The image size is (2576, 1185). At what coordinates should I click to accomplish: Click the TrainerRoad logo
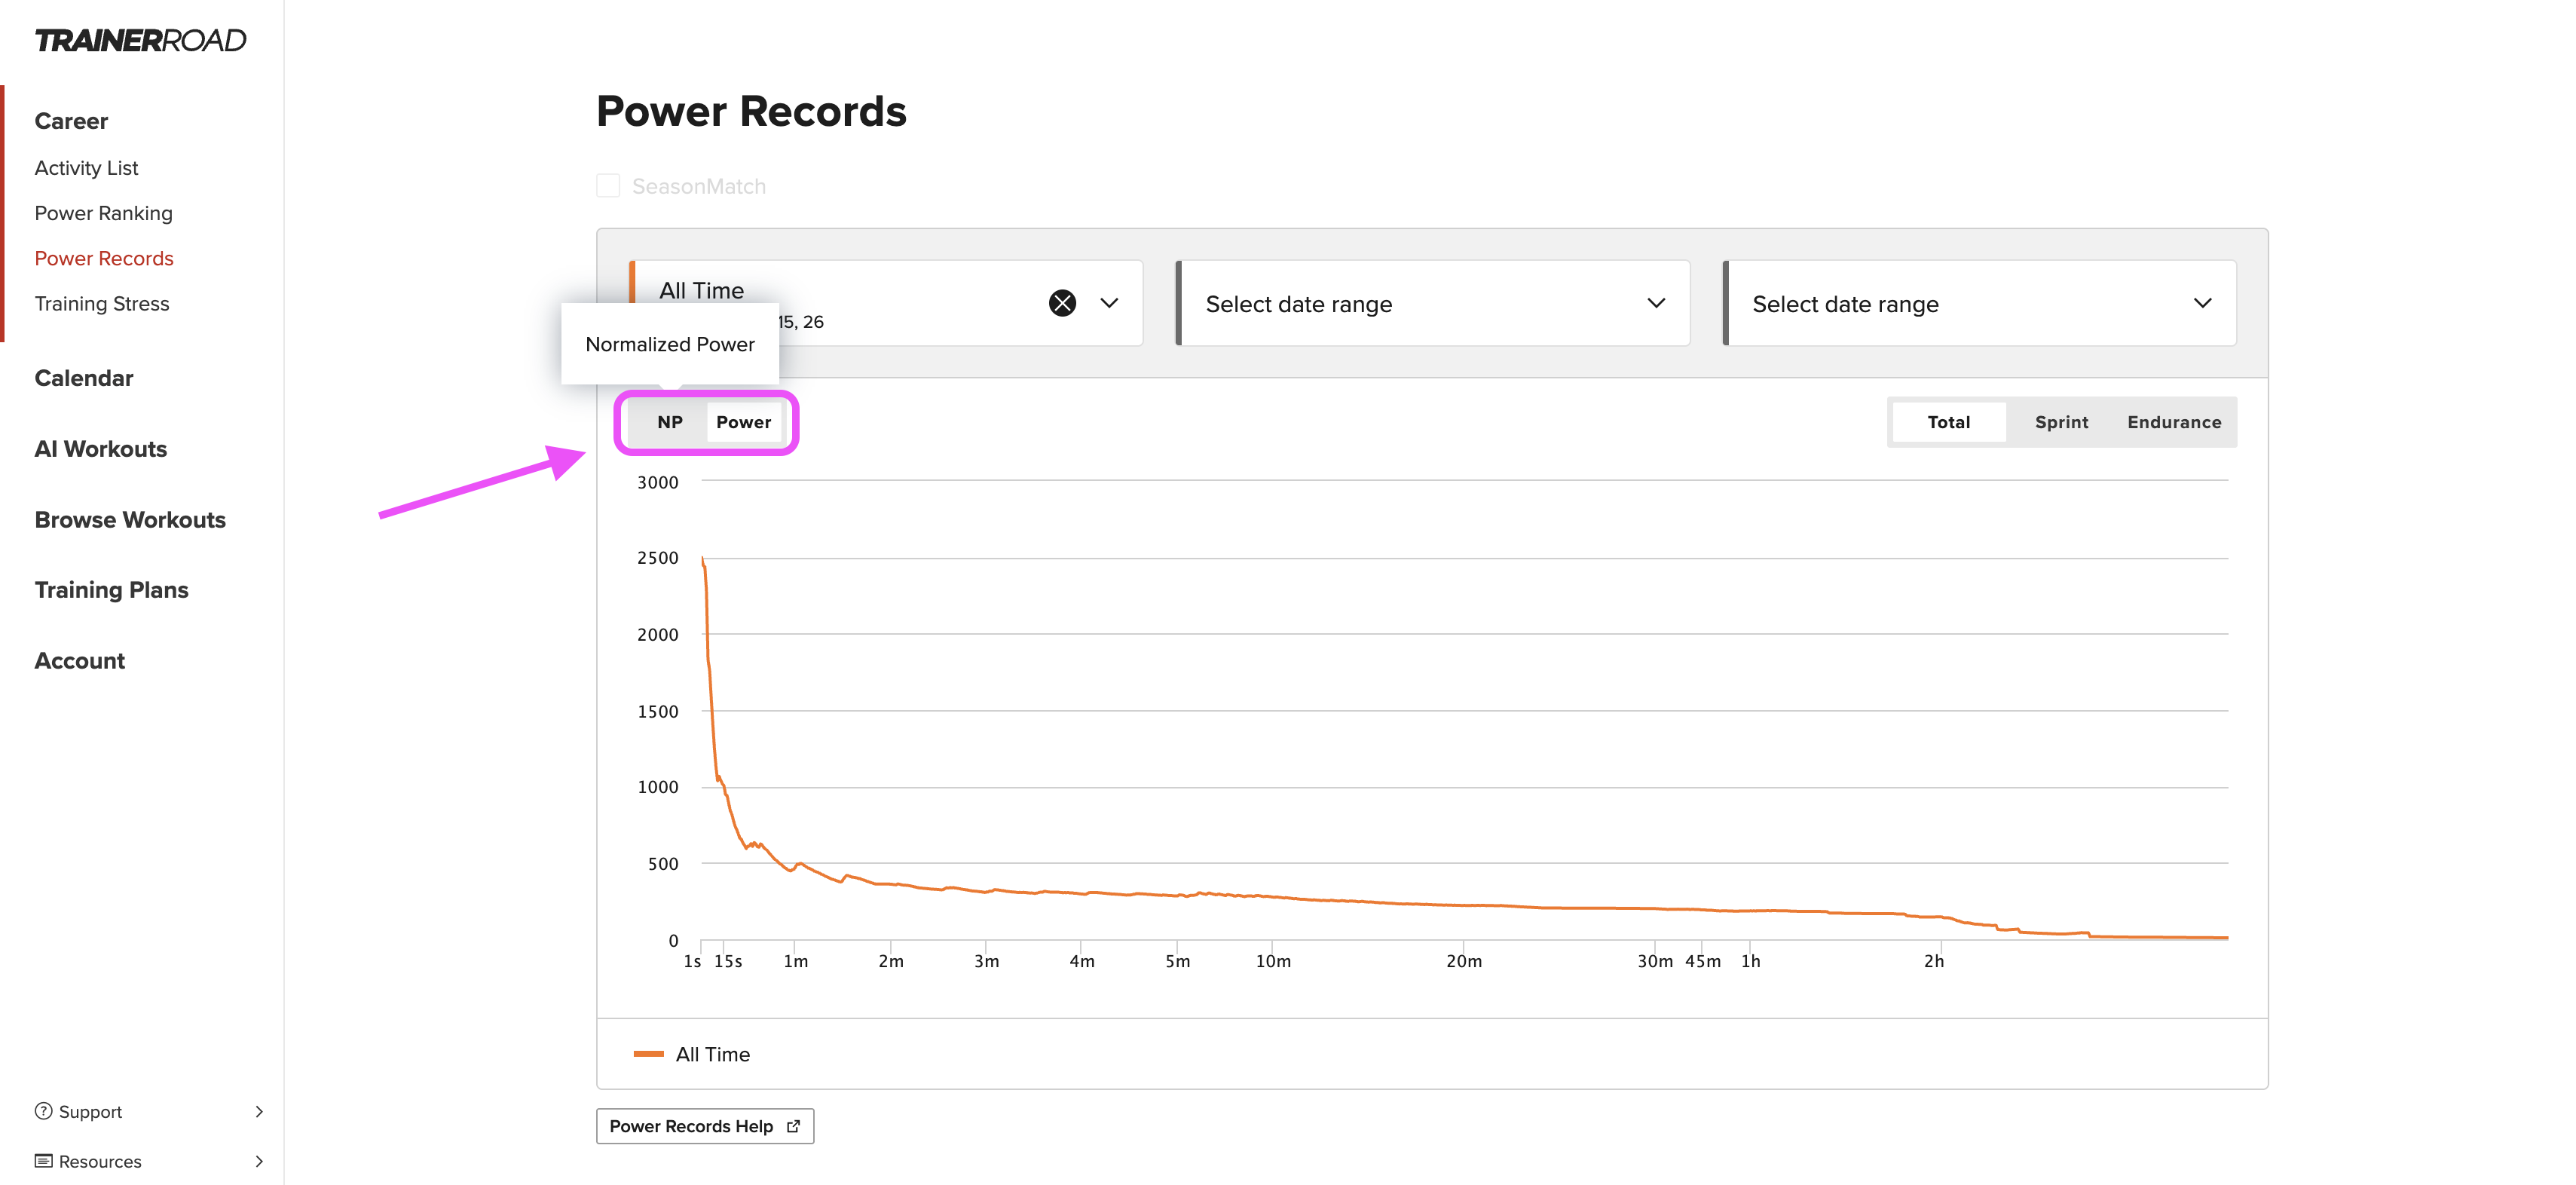(140, 40)
